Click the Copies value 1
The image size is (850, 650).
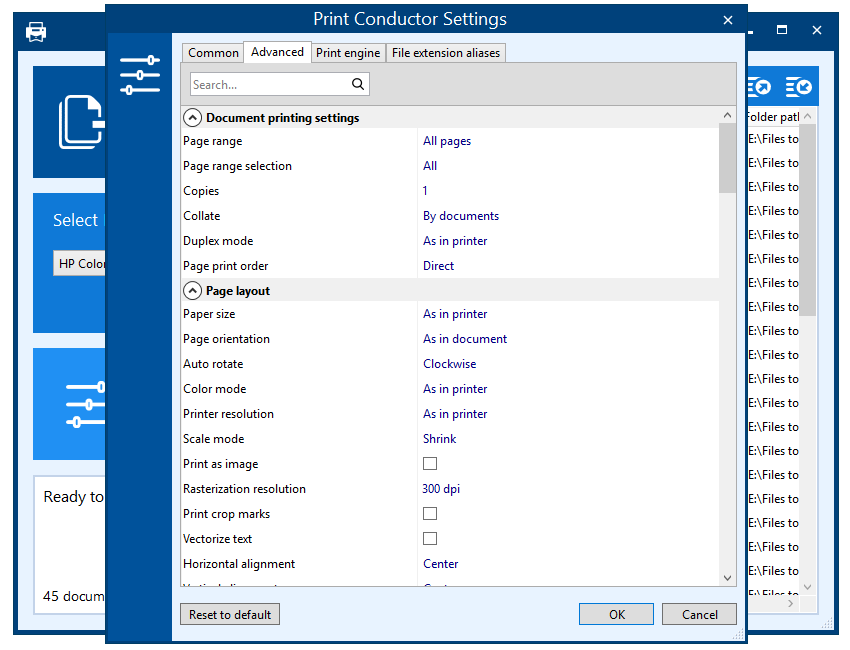tap(425, 191)
